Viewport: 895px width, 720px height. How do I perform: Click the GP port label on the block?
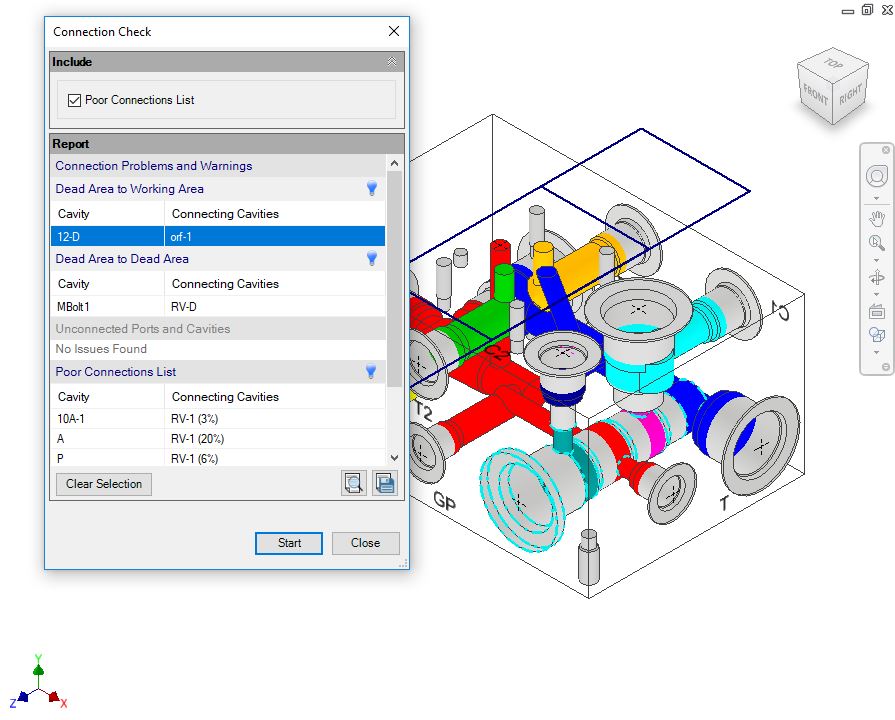click(445, 501)
